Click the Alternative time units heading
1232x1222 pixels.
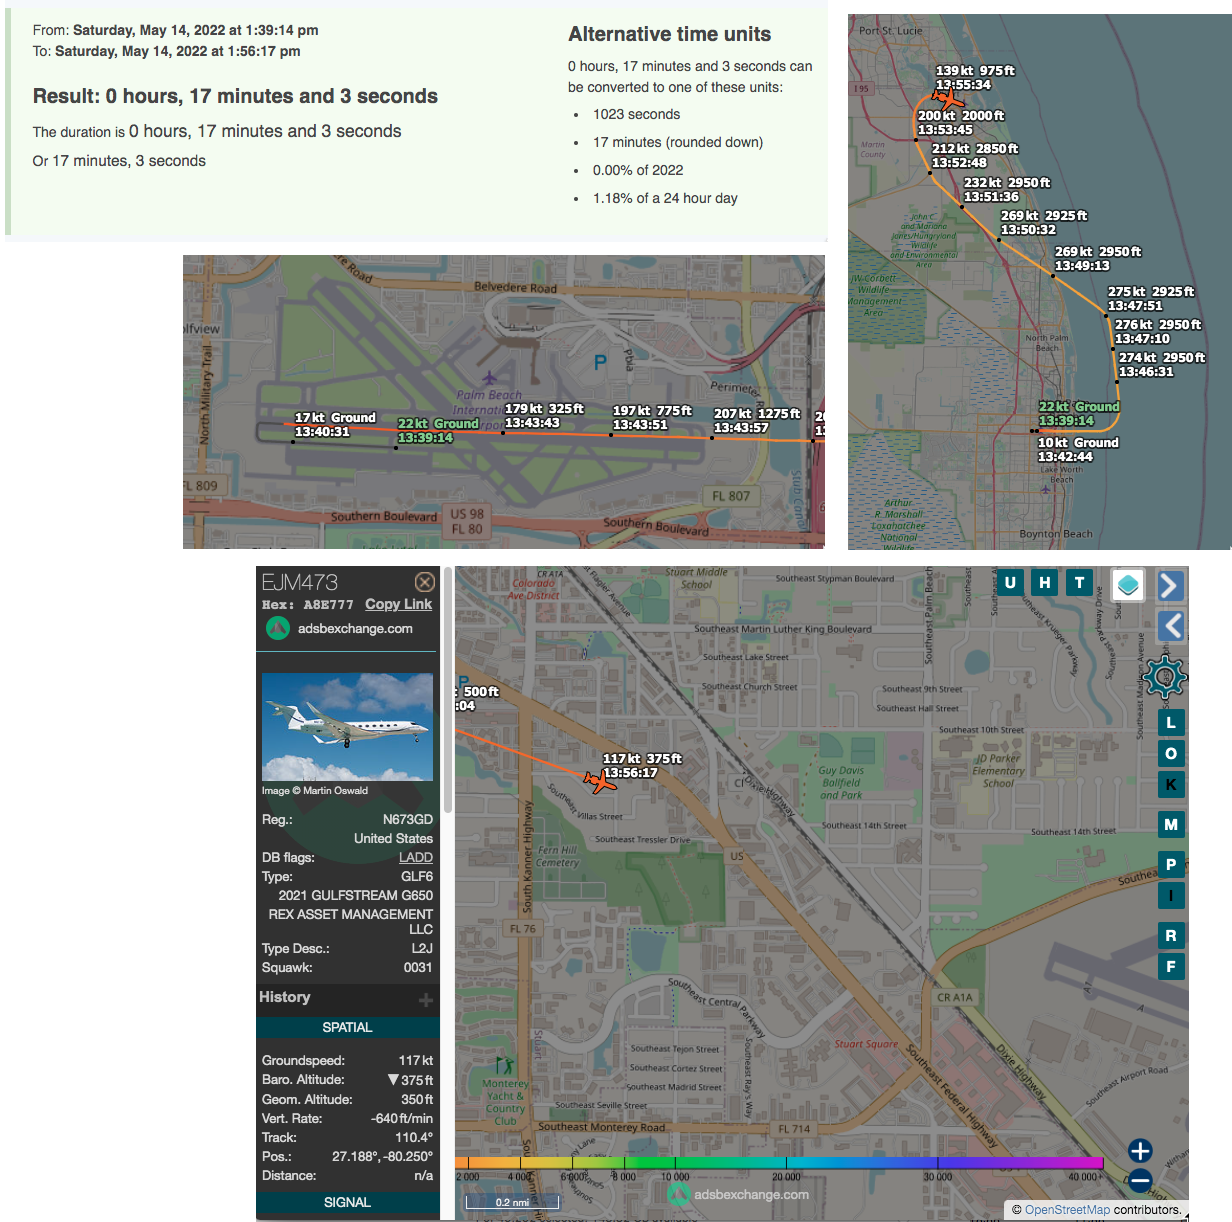670,34
